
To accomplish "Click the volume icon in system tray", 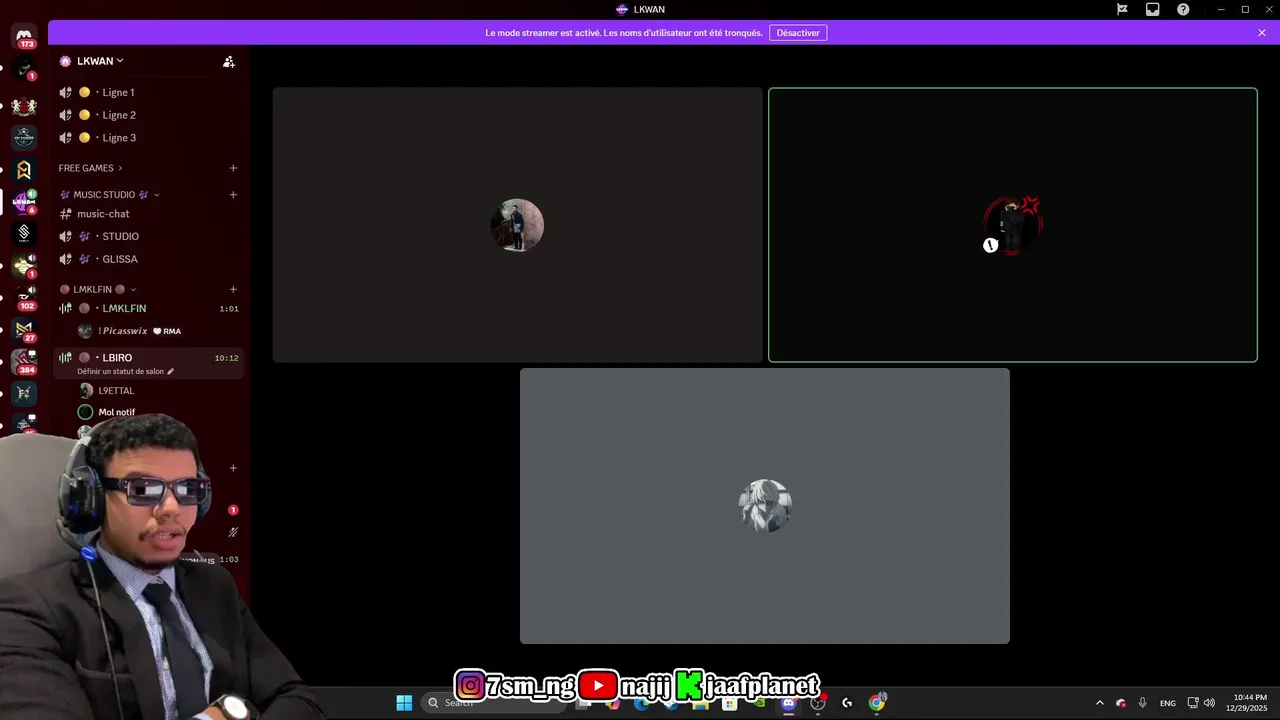I will [x=1210, y=703].
